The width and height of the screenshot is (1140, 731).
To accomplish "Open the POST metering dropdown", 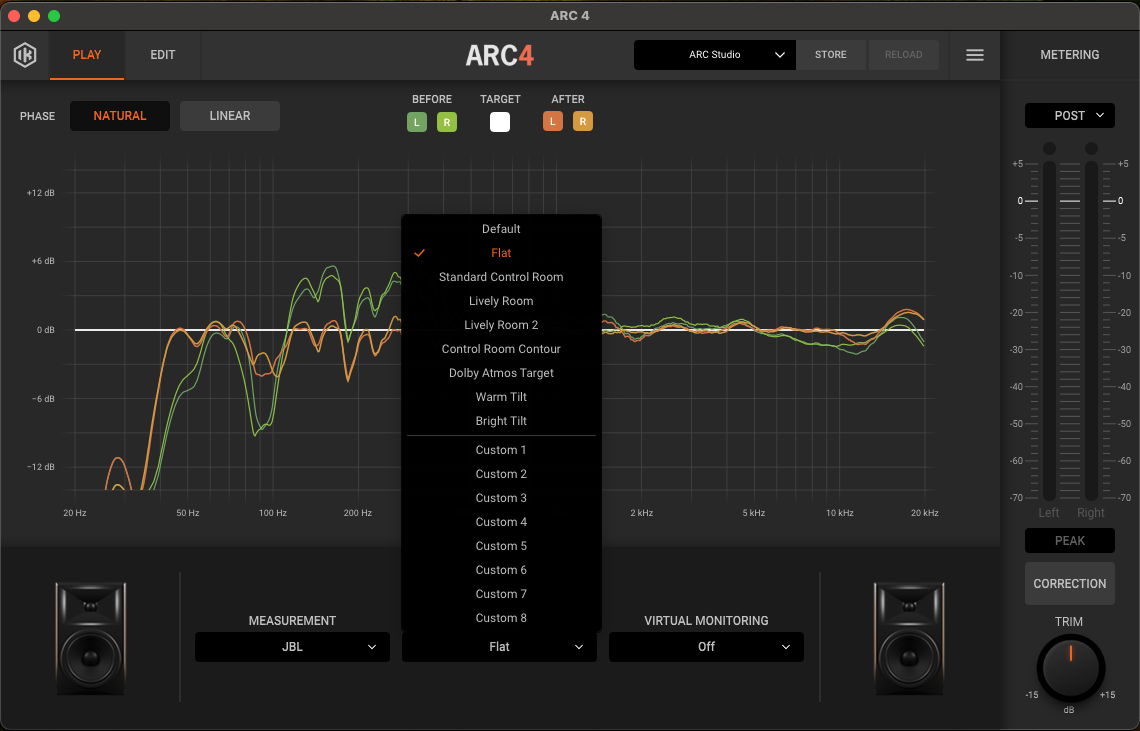I will click(x=1069, y=116).
